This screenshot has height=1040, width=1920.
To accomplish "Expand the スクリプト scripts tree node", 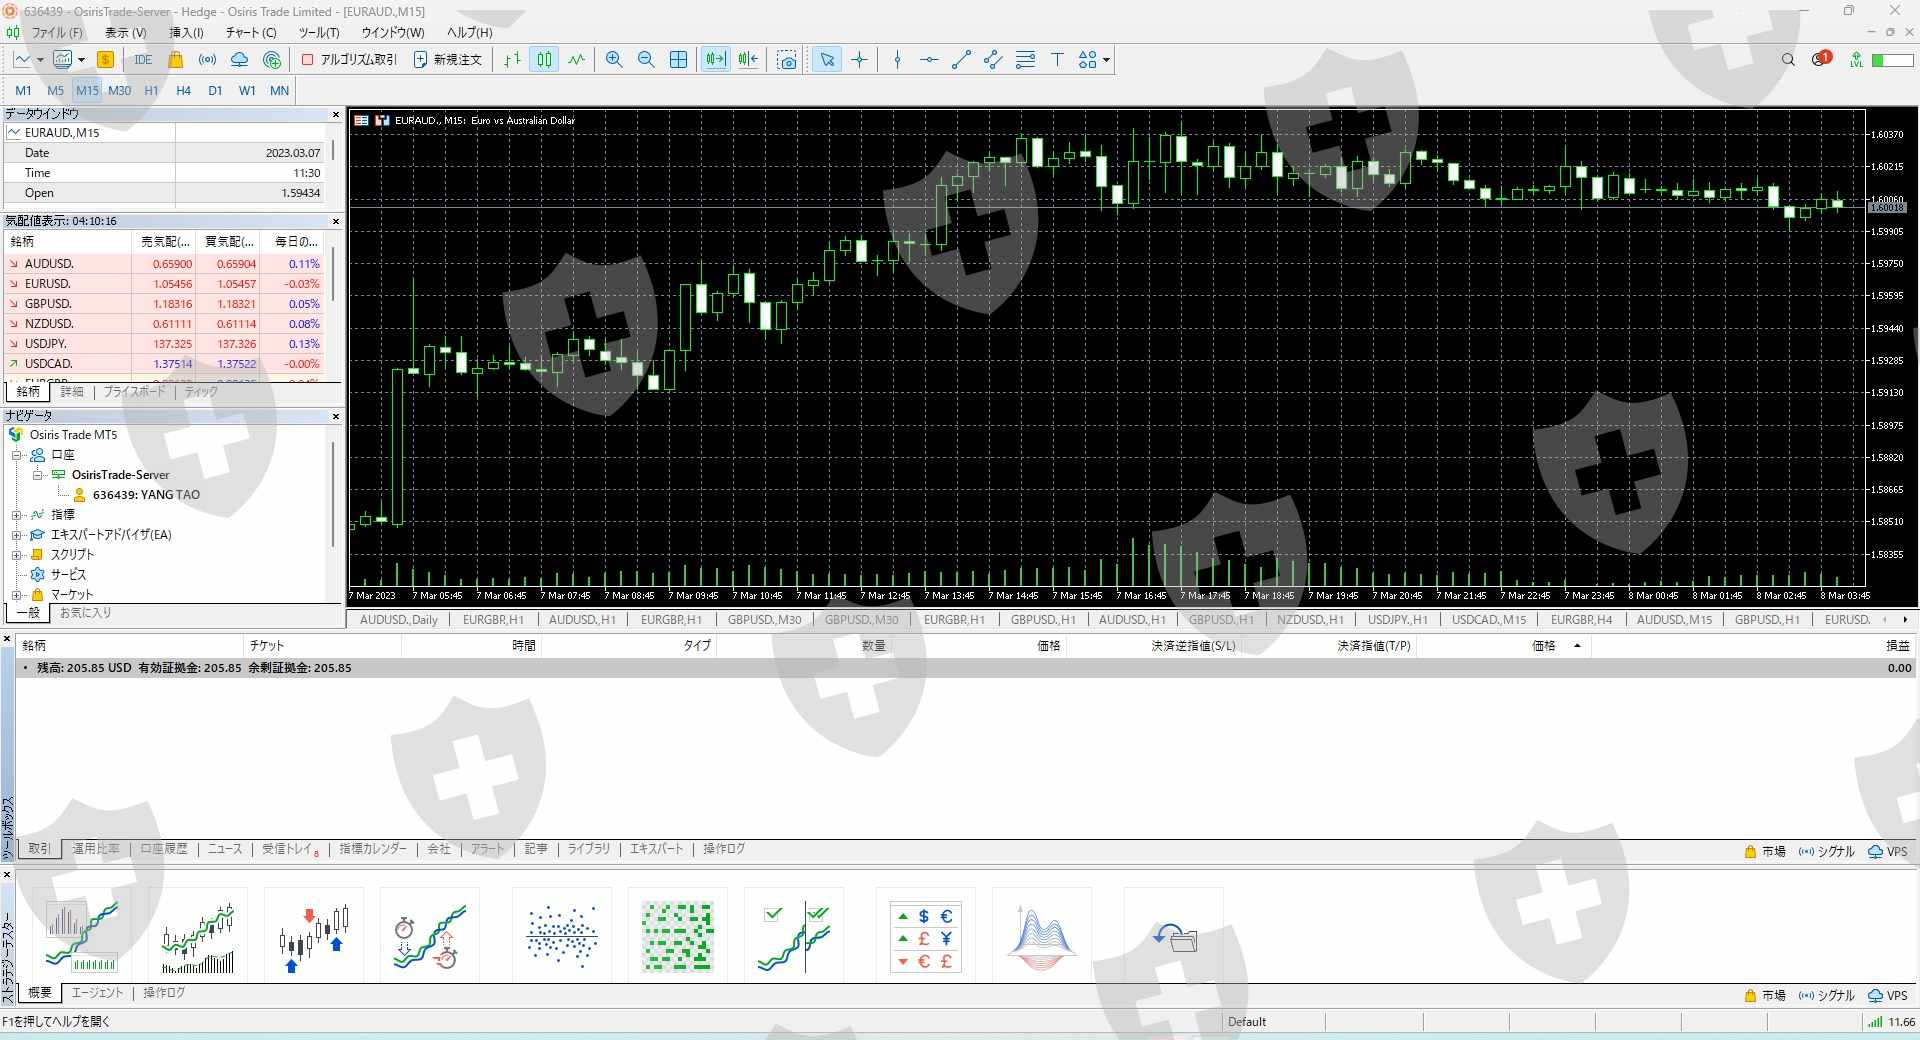I will 16,555.
